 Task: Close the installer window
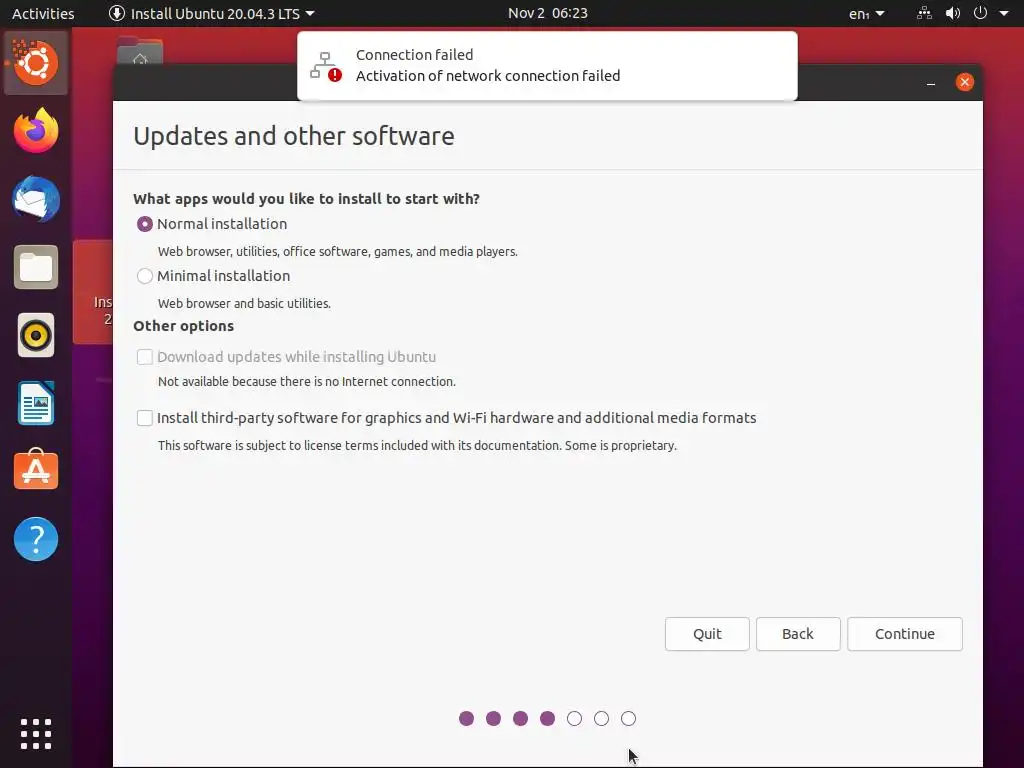965,82
